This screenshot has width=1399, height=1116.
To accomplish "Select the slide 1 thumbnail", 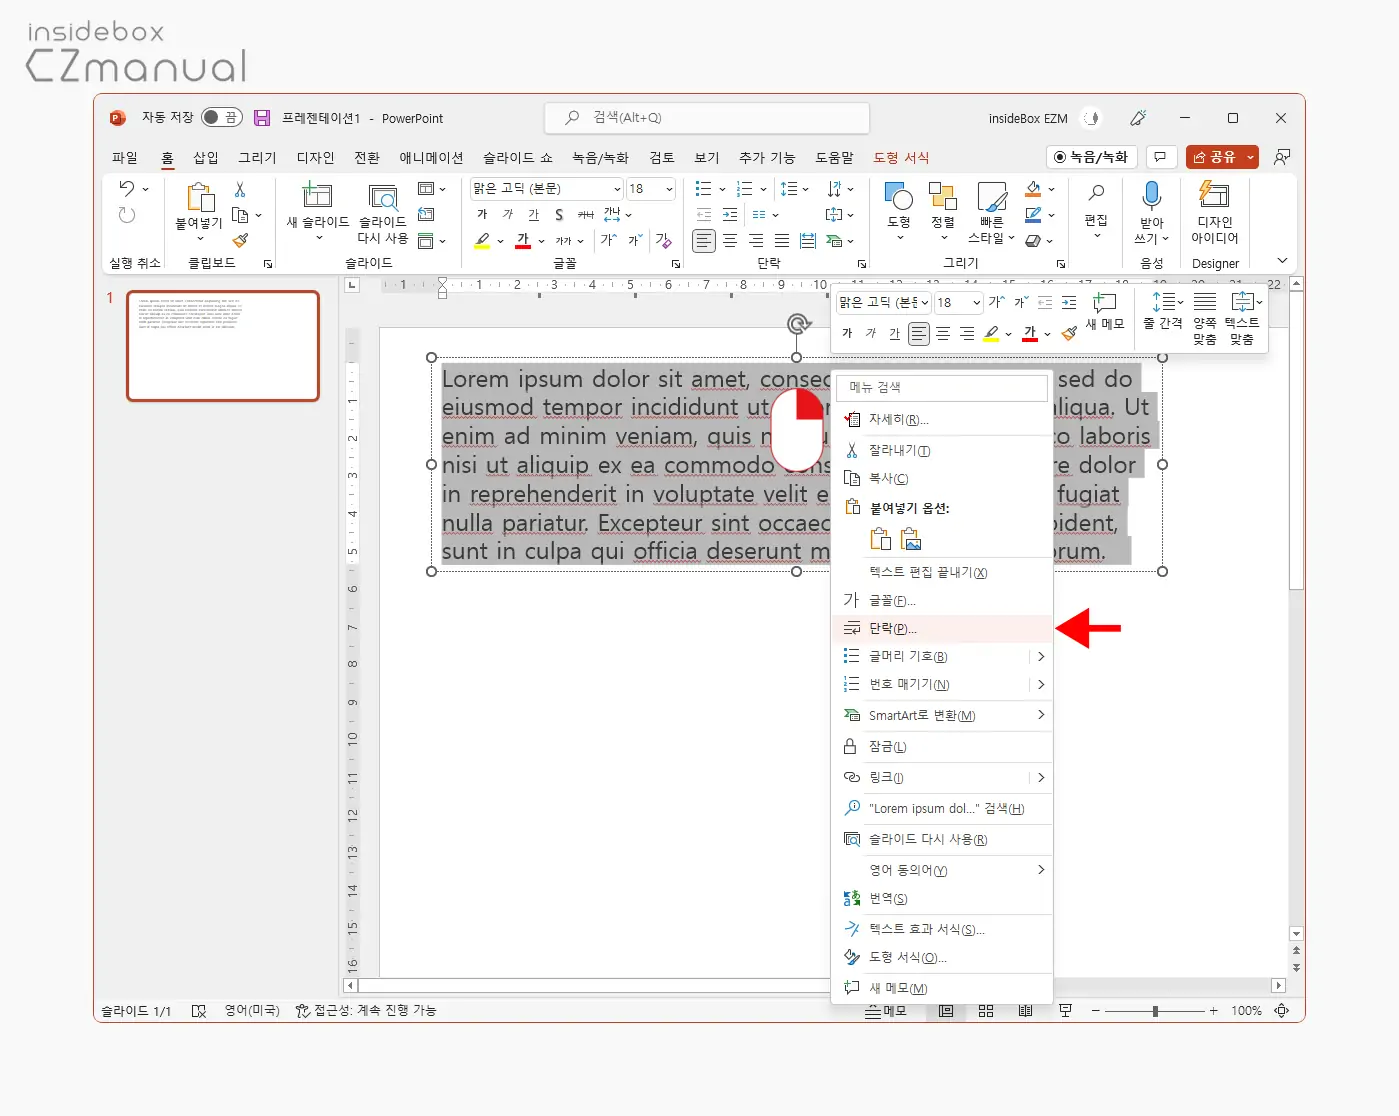I will (x=223, y=346).
